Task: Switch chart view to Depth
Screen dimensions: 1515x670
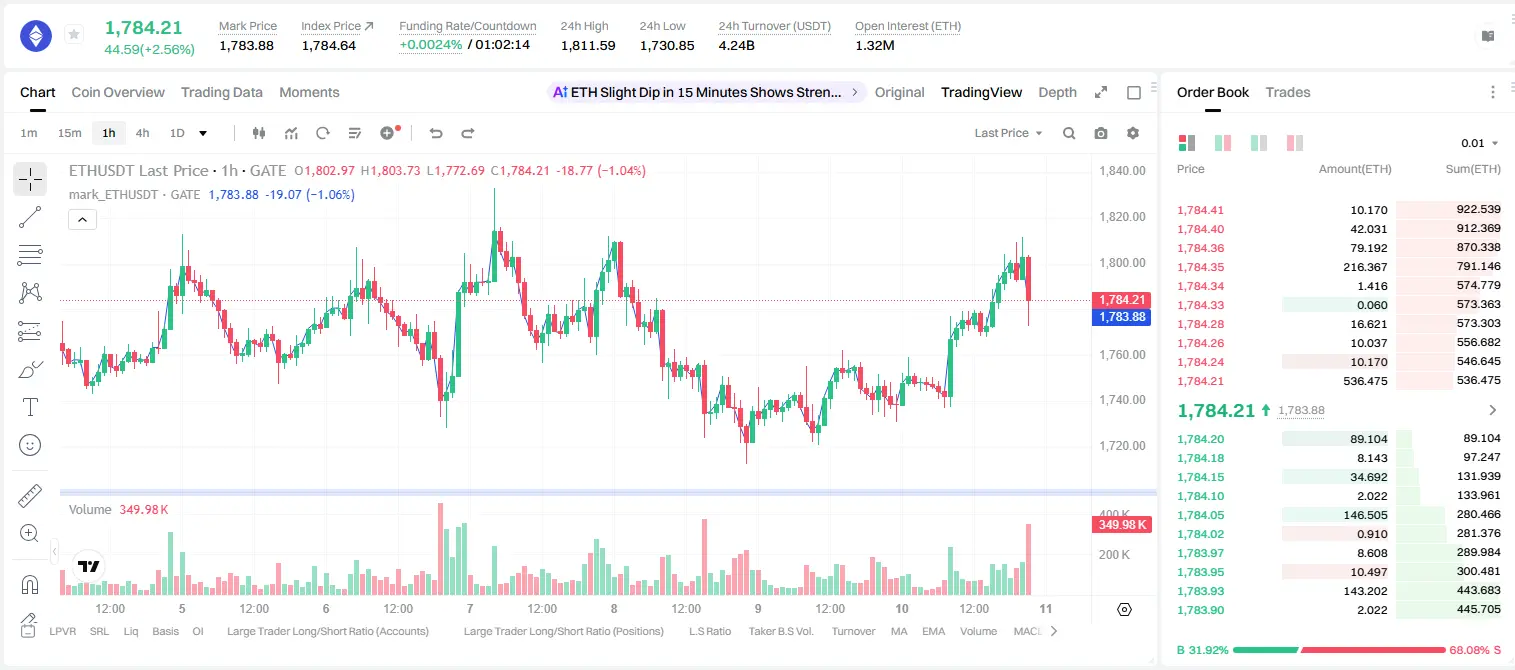Action: (x=1057, y=92)
